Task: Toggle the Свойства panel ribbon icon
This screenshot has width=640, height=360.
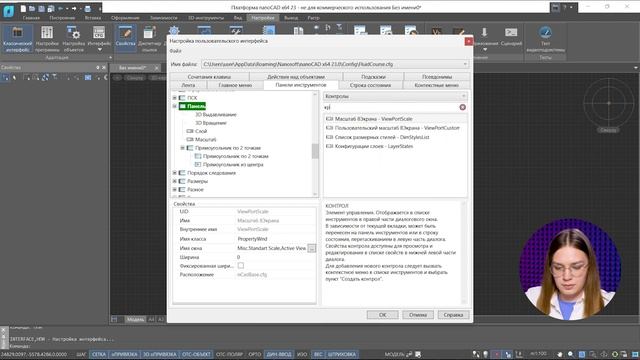Action: tap(125, 38)
